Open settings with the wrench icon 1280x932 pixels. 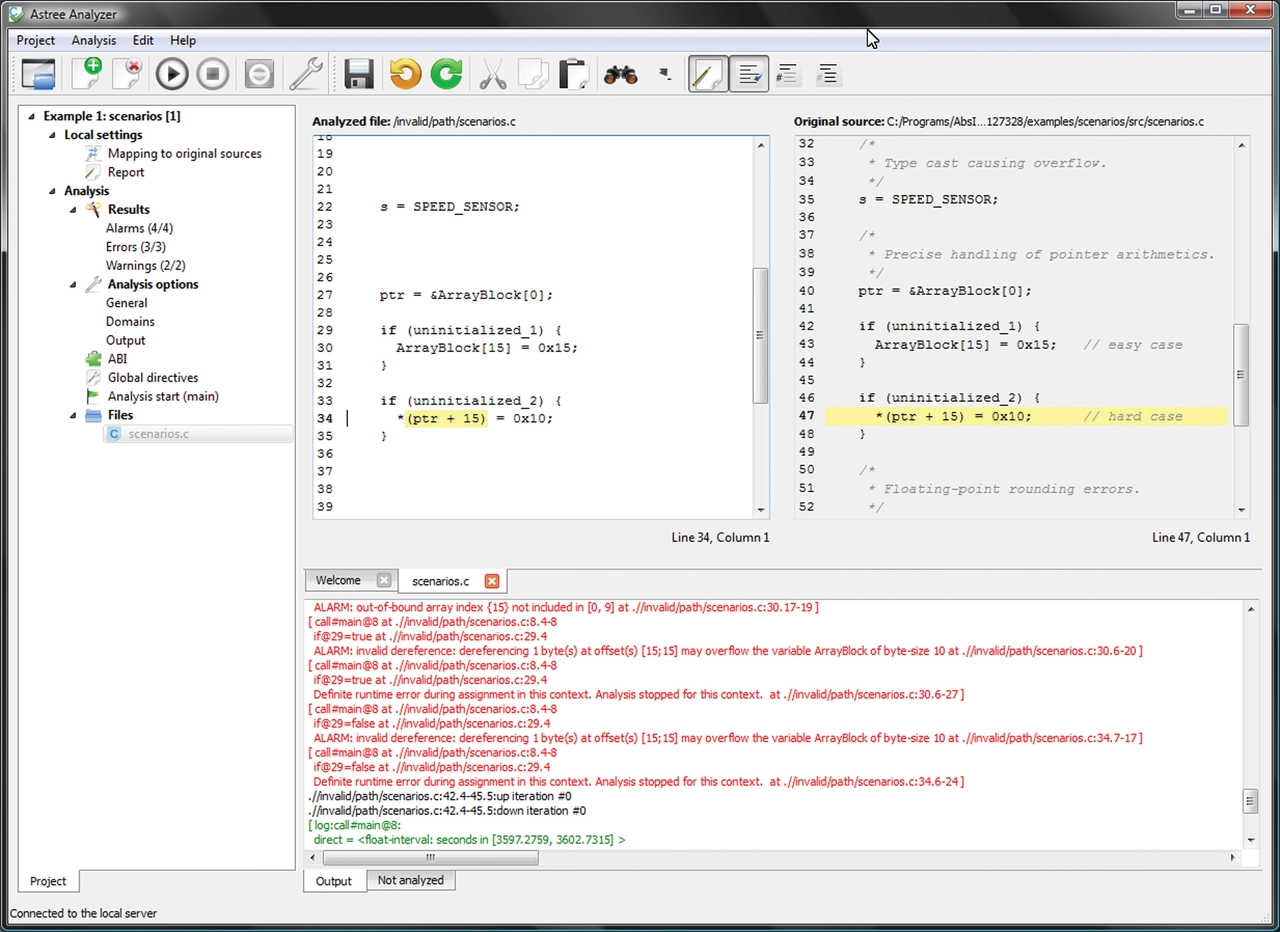(305, 74)
